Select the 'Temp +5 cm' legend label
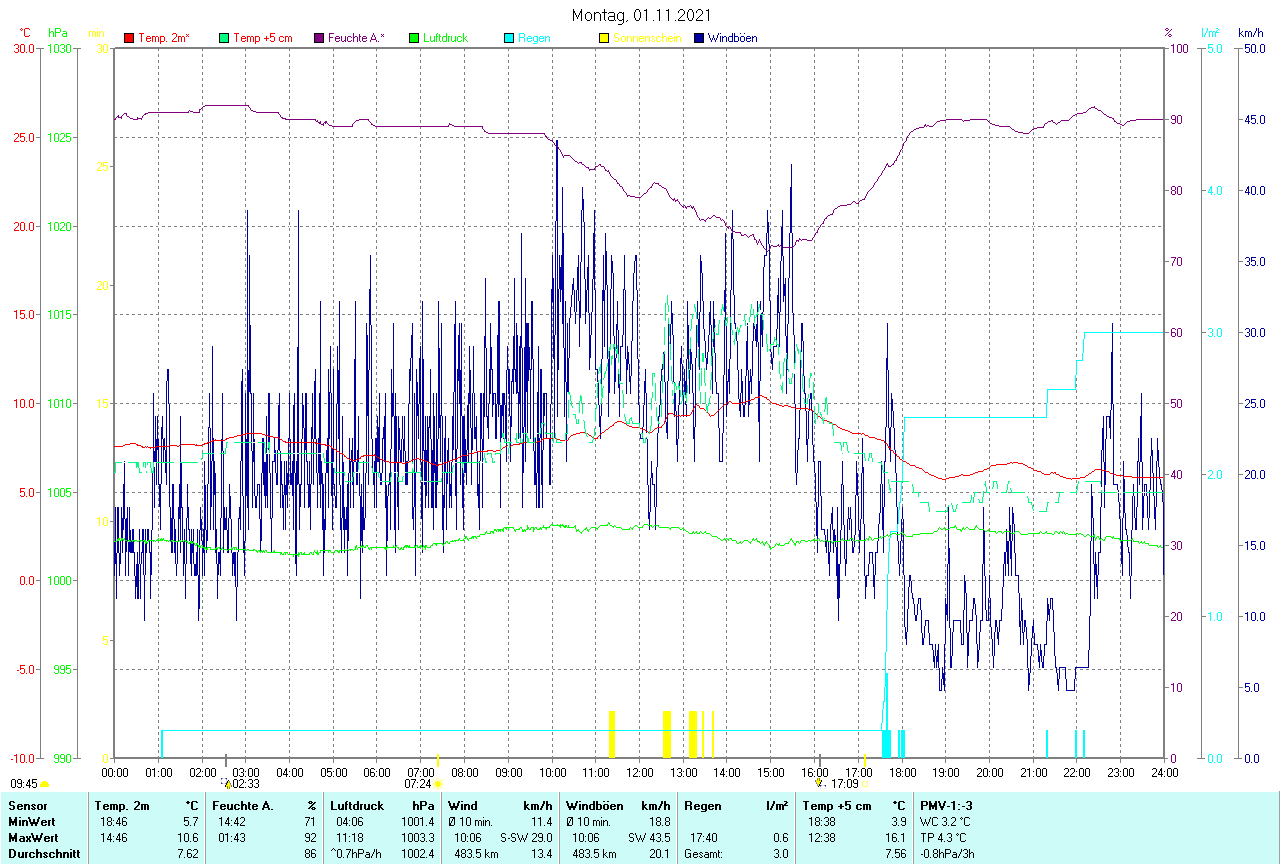The width and height of the screenshot is (1280, 864). point(262,38)
